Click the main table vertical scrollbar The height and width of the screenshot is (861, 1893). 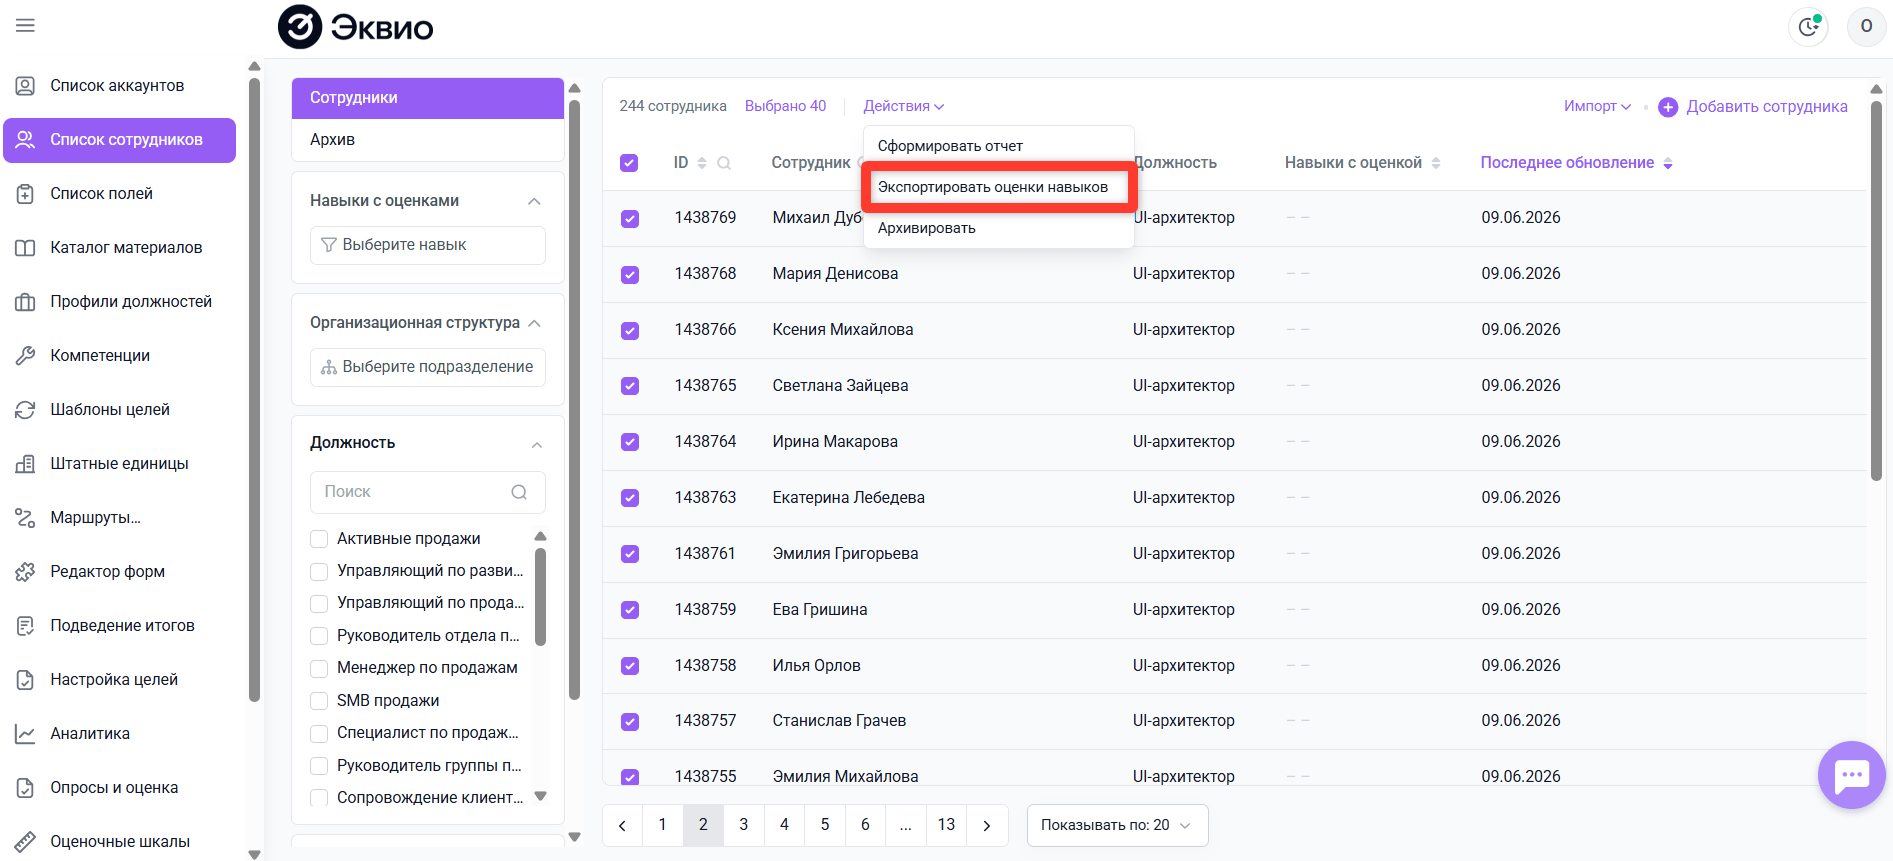(1876, 289)
